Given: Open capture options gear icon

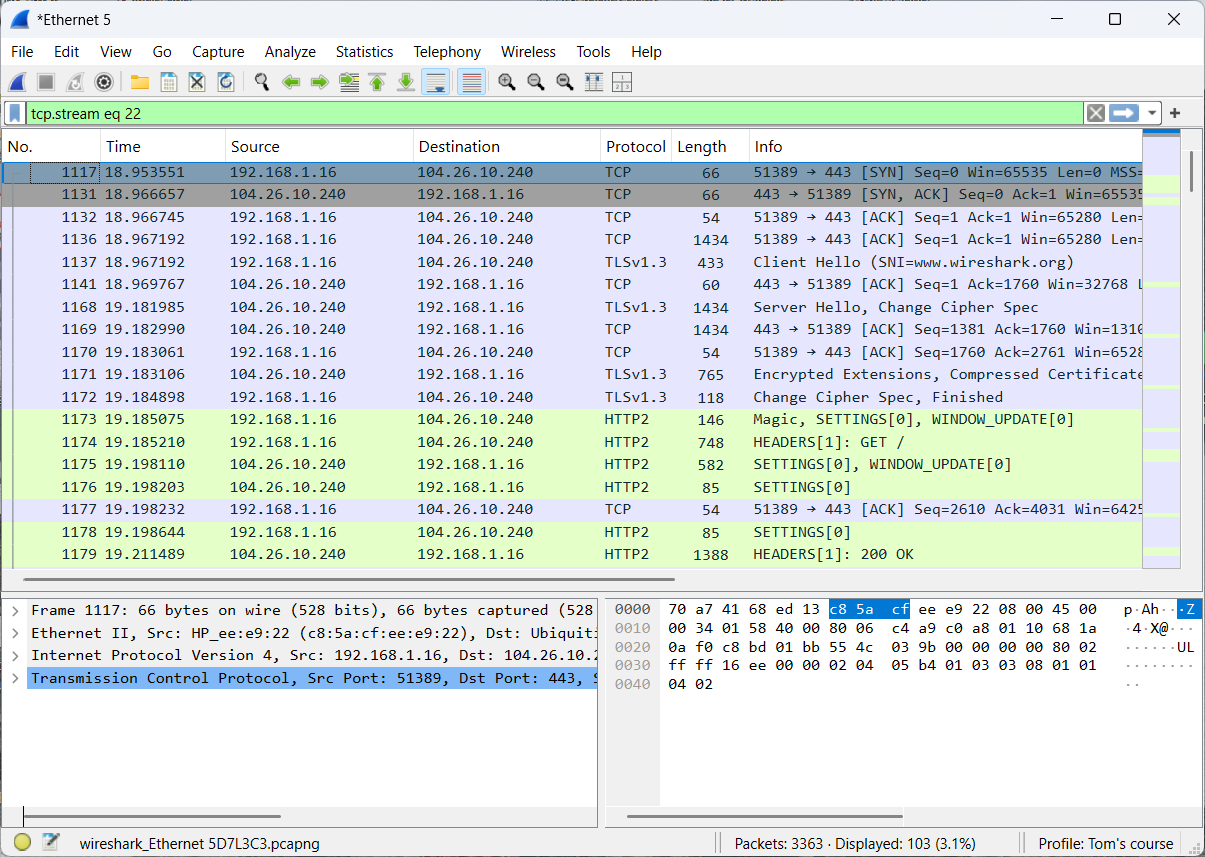Looking at the screenshot, I should click(103, 82).
